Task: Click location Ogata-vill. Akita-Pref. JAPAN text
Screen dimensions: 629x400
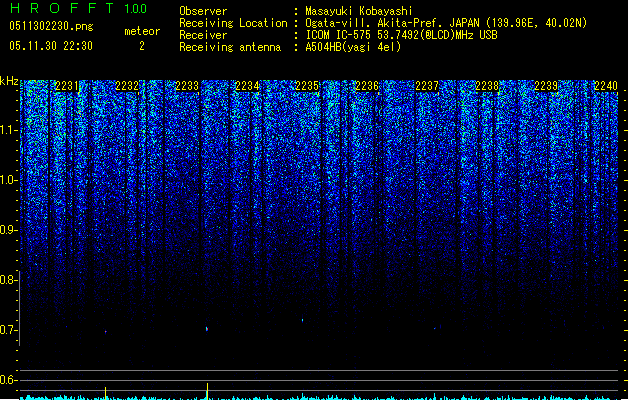Action: point(446,23)
